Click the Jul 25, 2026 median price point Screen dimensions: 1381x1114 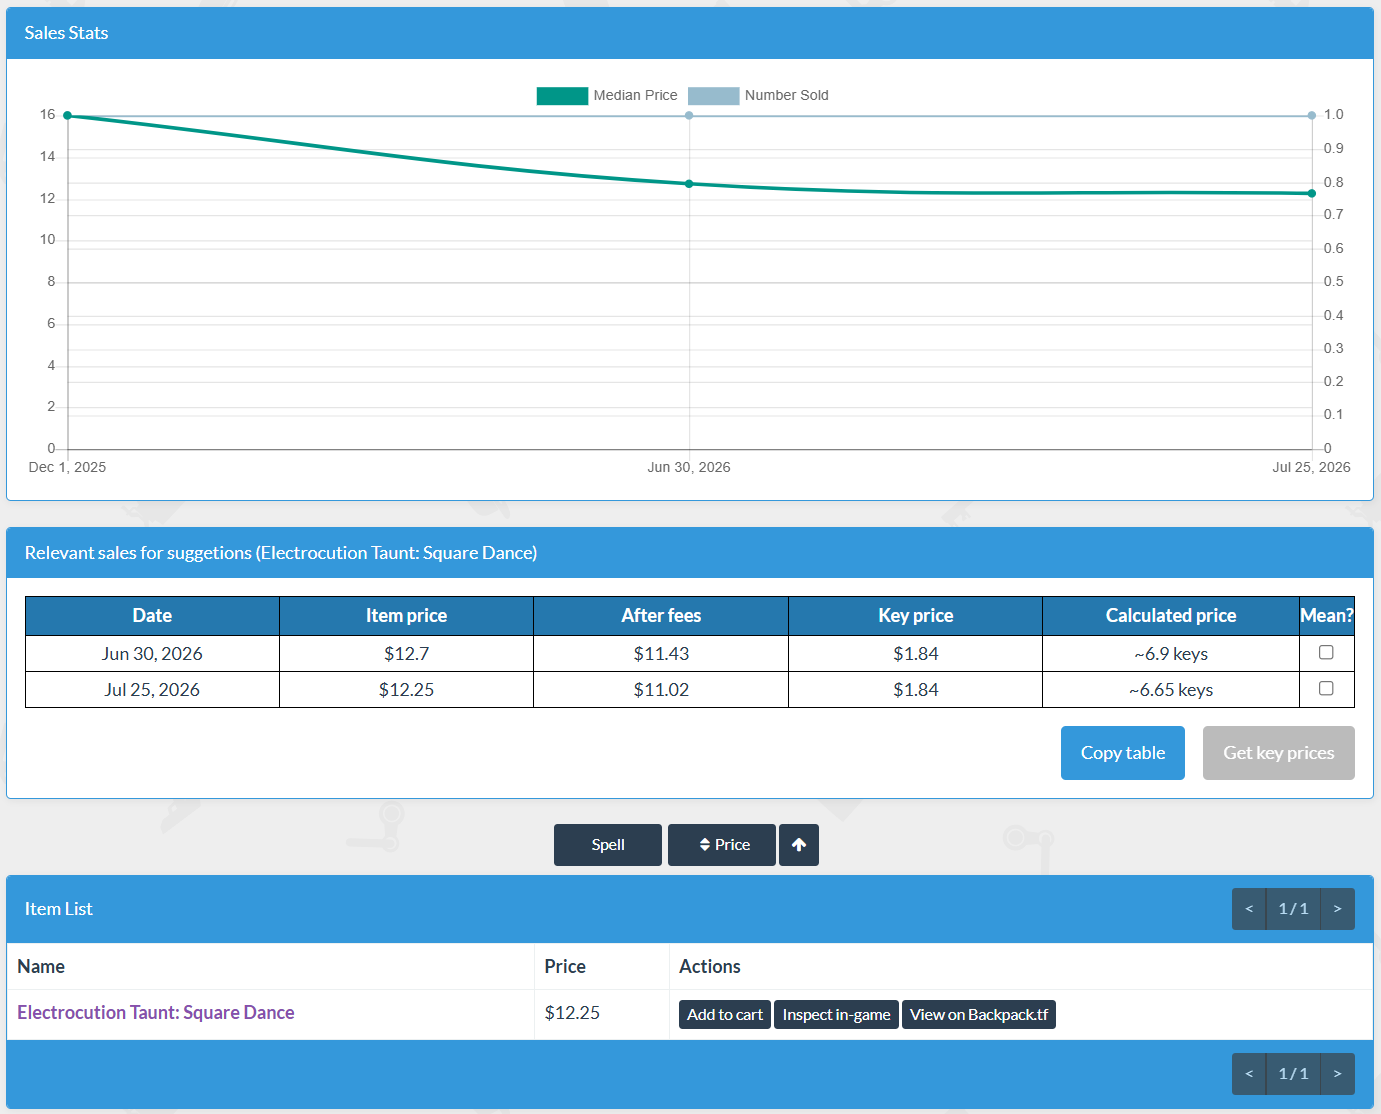[1312, 194]
